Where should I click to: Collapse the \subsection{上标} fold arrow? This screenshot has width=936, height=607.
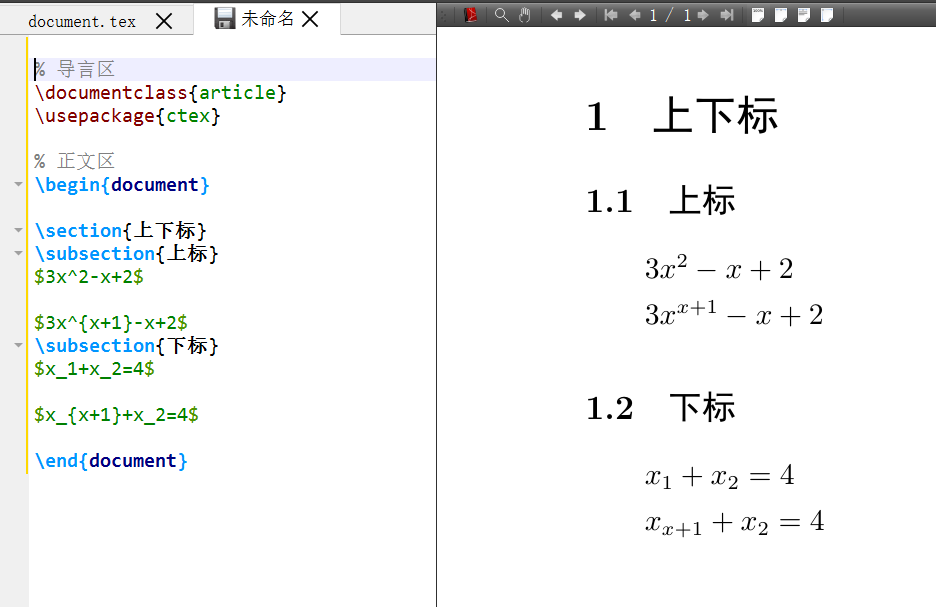click(19, 253)
